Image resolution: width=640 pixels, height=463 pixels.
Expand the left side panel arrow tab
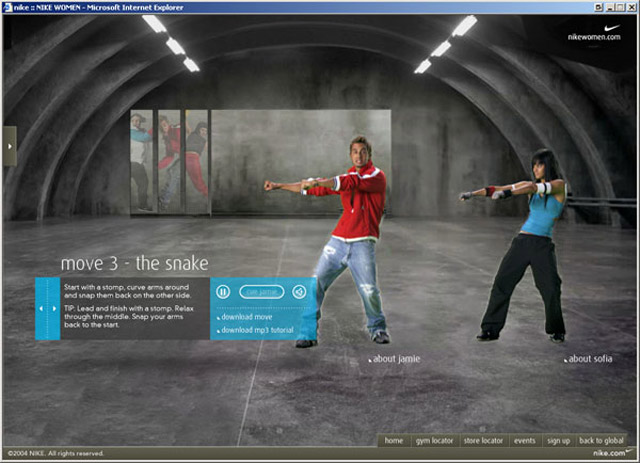coord(10,146)
